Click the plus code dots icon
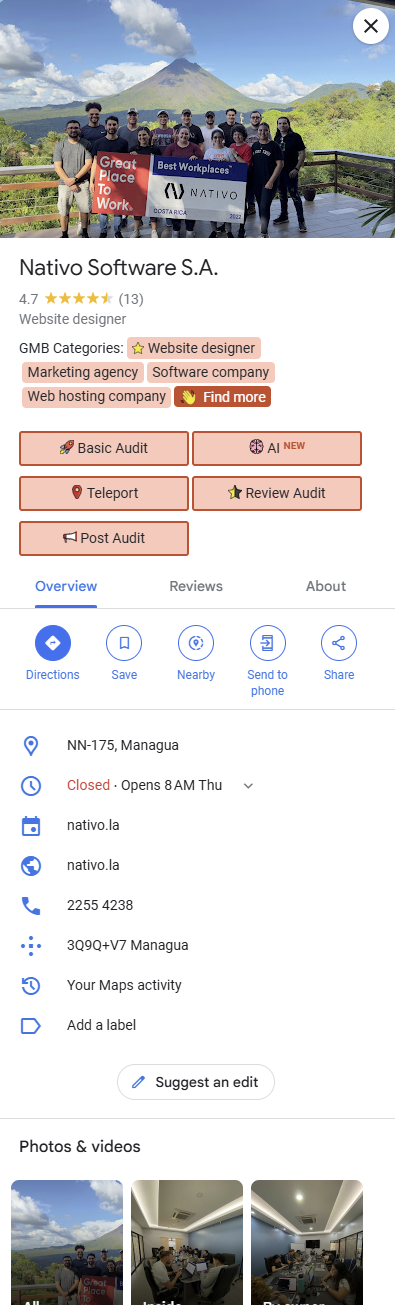This screenshot has height=1305, width=395. click(x=31, y=945)
